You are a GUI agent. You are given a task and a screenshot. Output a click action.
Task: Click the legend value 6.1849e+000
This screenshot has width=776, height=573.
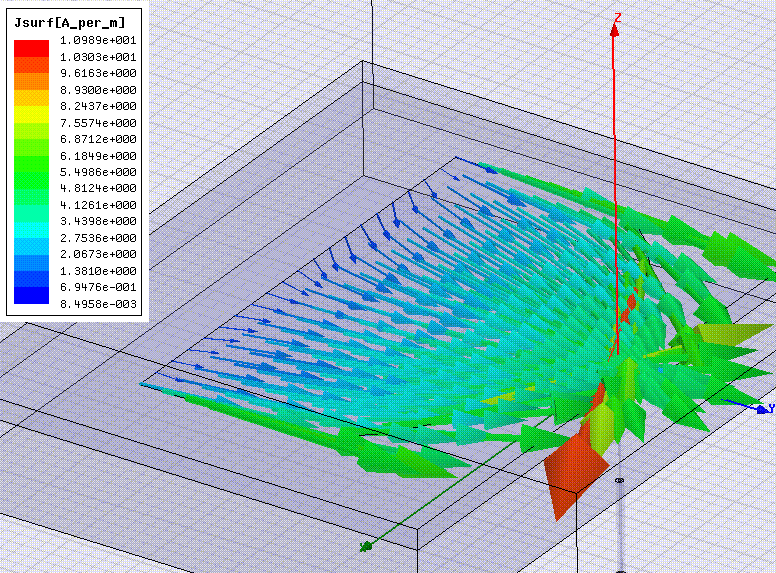point(98,156)
